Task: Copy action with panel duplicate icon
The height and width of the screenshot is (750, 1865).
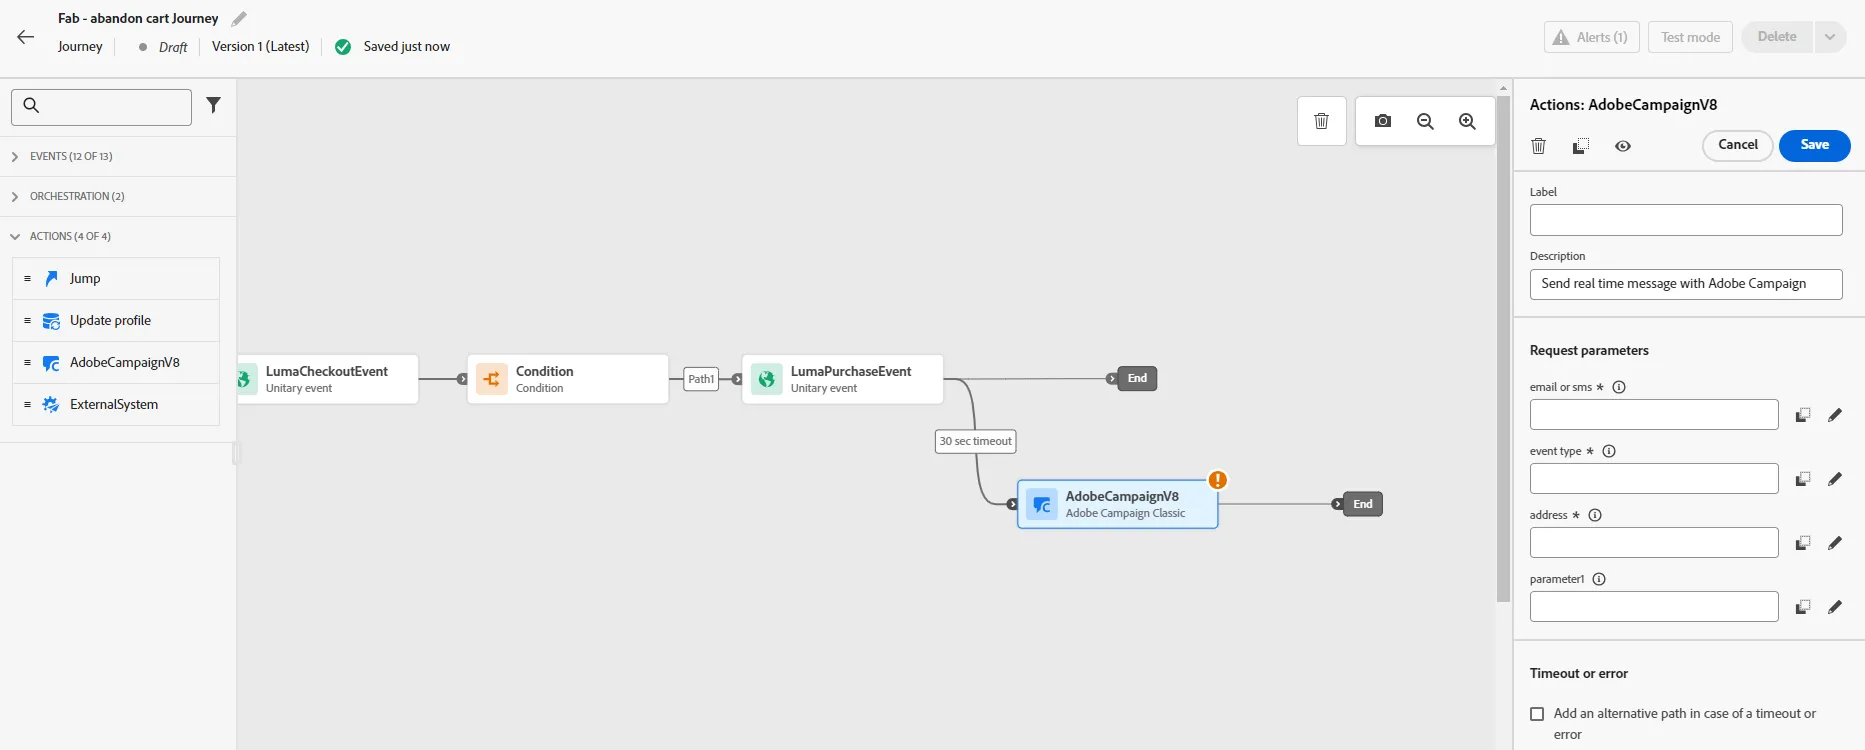Action: pyautogui.click(x=1581, y=146)
